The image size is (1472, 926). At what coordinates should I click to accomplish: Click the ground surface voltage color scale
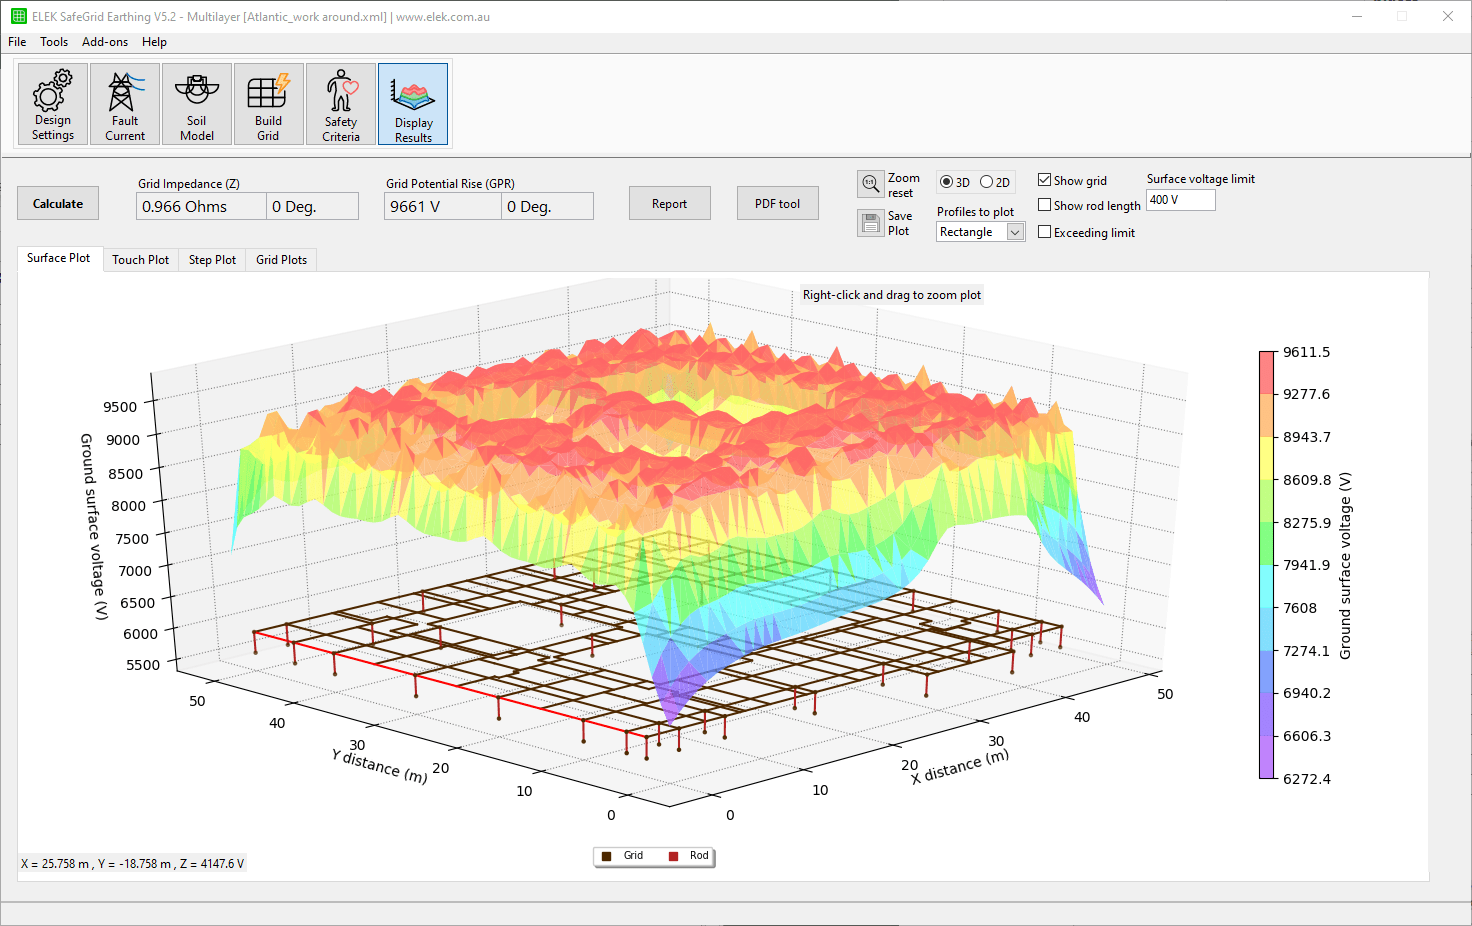(x=1266, y=560)
